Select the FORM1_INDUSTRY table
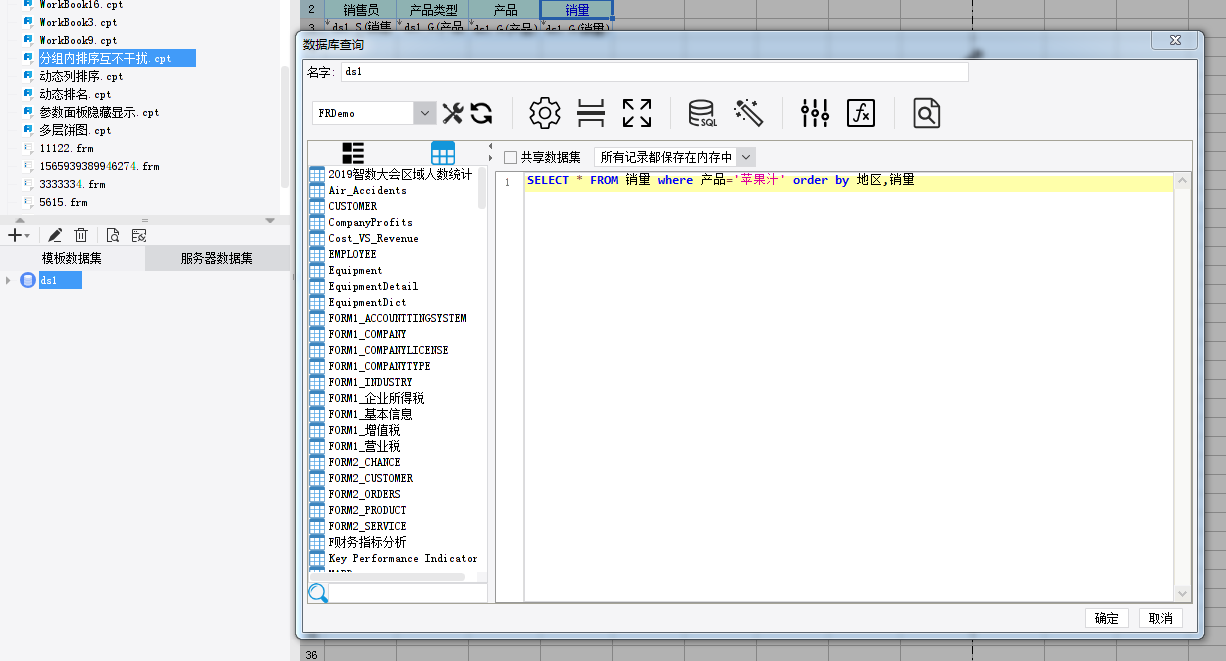Viewport: 1226px width, 661px height. coord(370,382)
